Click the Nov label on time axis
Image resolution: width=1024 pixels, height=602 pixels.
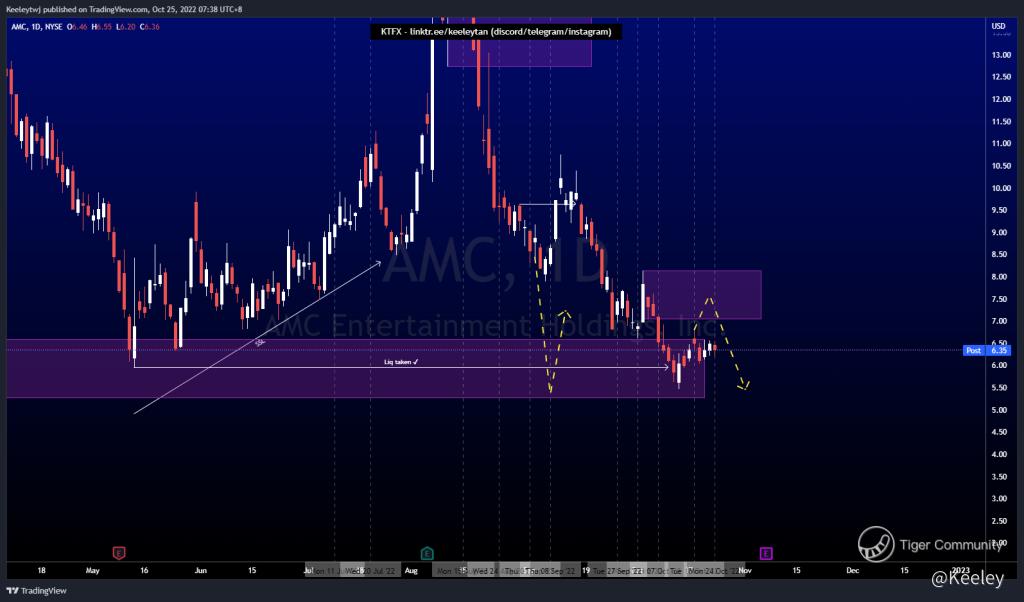coord(745,570)
